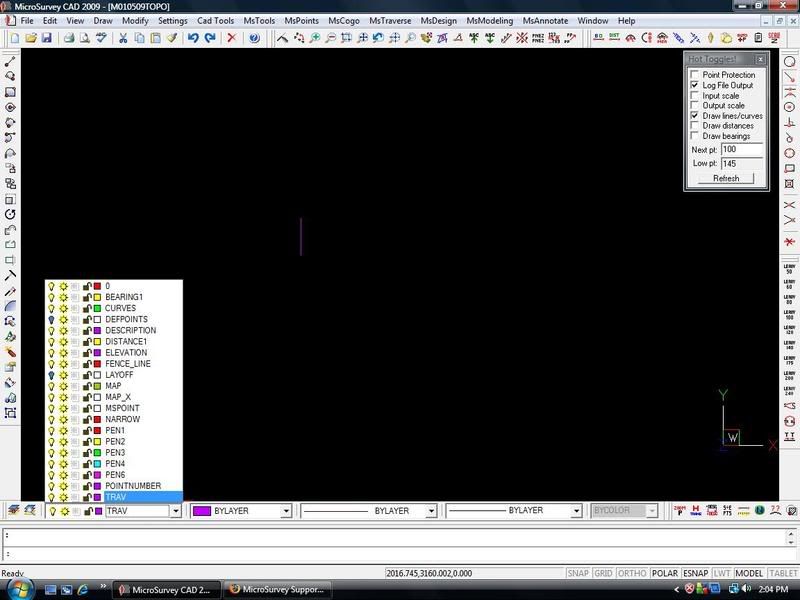
Task: Enable Output scale checkbox
Action: point(694,106)
